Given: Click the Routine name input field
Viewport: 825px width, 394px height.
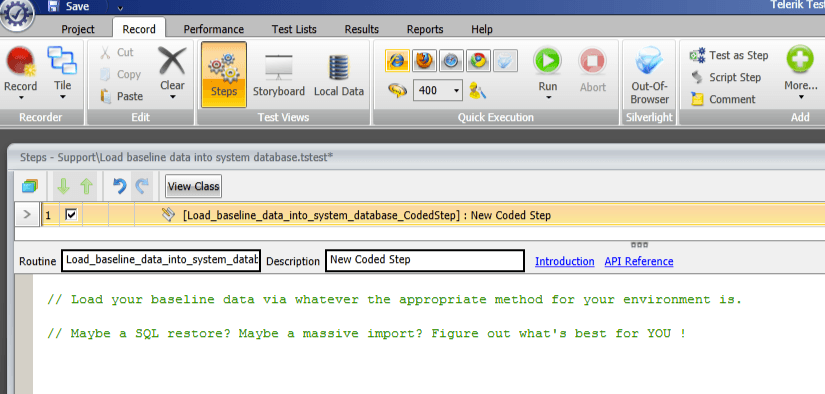Looking at the screenshot, I should (x=161, y=260).
